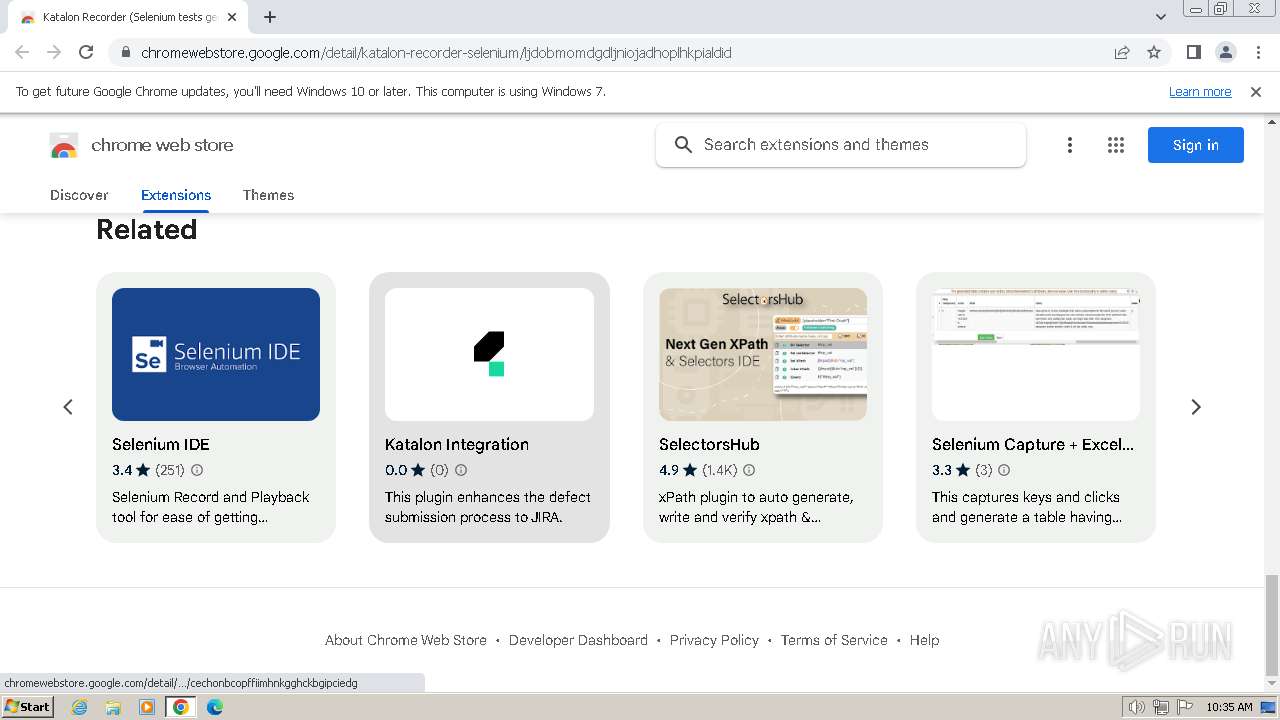Show rating info for Selenium Capture + Excel
The width and height of the screenshot is (1280, 720).
coord(1004,470)
